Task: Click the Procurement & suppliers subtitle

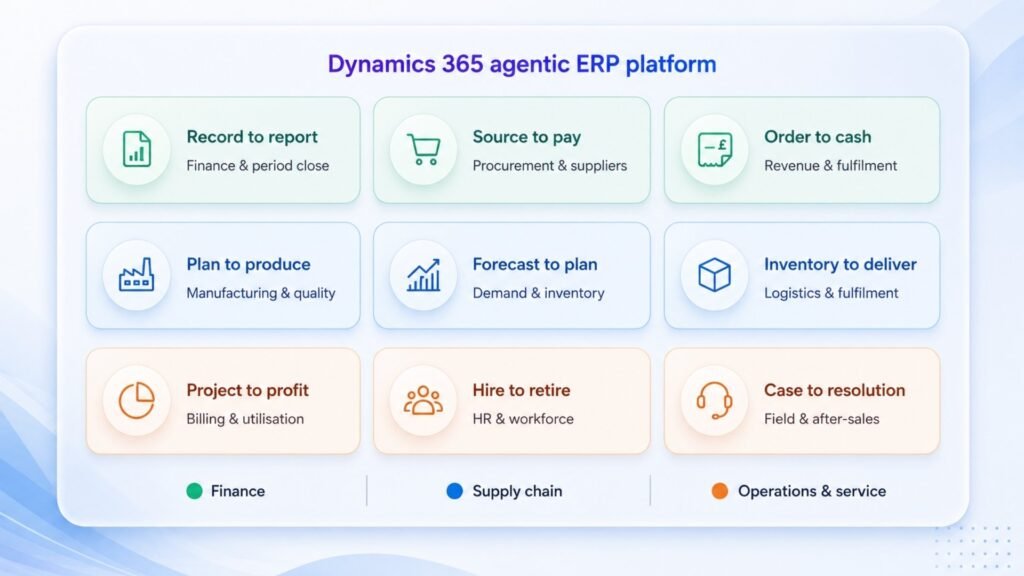Action: tap(549, 166)
